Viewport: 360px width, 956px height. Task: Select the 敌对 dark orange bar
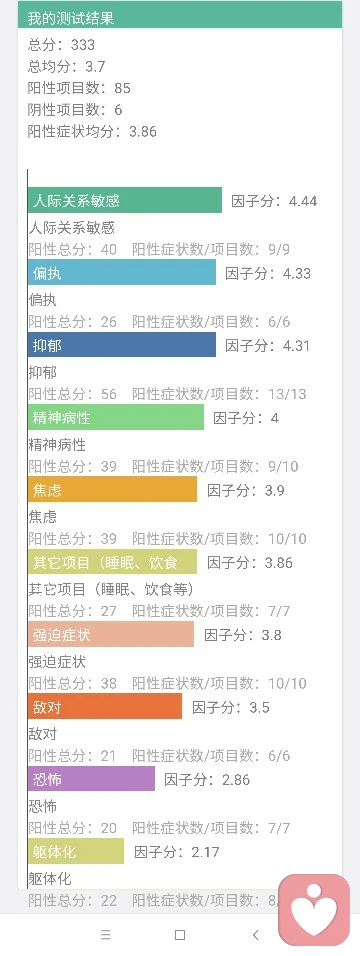pyautogui.click(x=105, y=706)
